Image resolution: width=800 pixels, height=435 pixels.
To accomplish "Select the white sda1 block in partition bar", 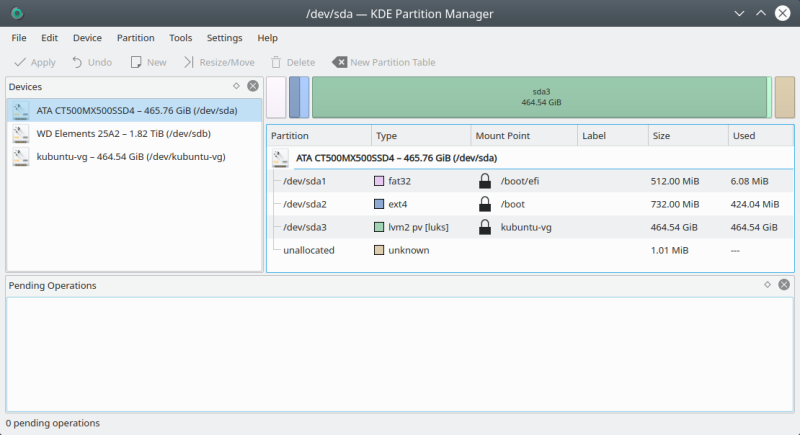I will [276, 97].
